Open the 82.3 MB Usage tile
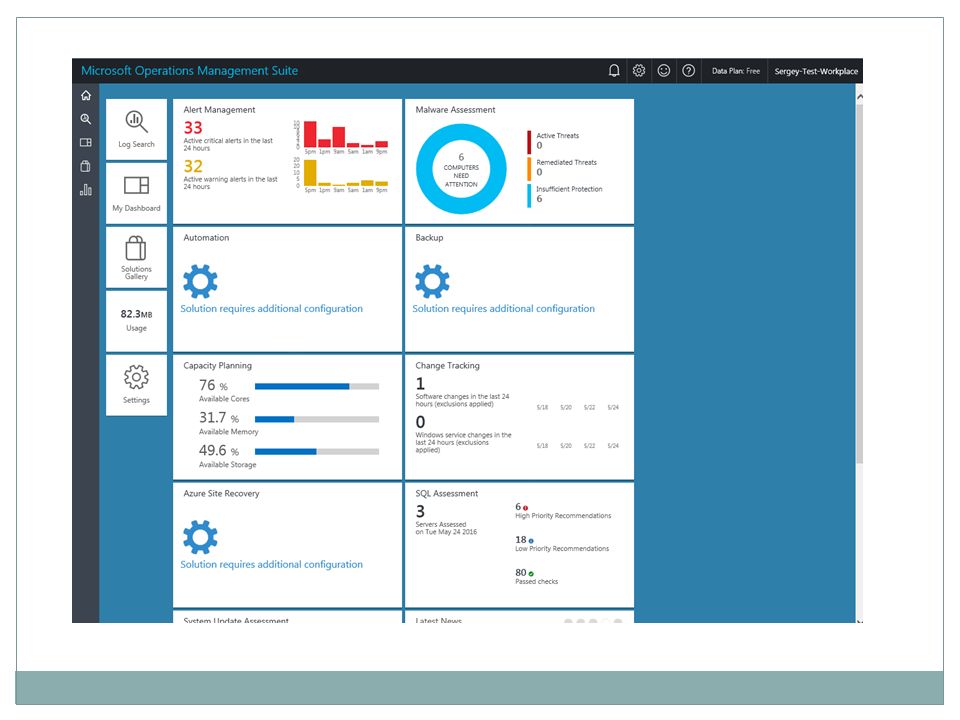This screenshot has height=720, width=960. tap(137, 321)
